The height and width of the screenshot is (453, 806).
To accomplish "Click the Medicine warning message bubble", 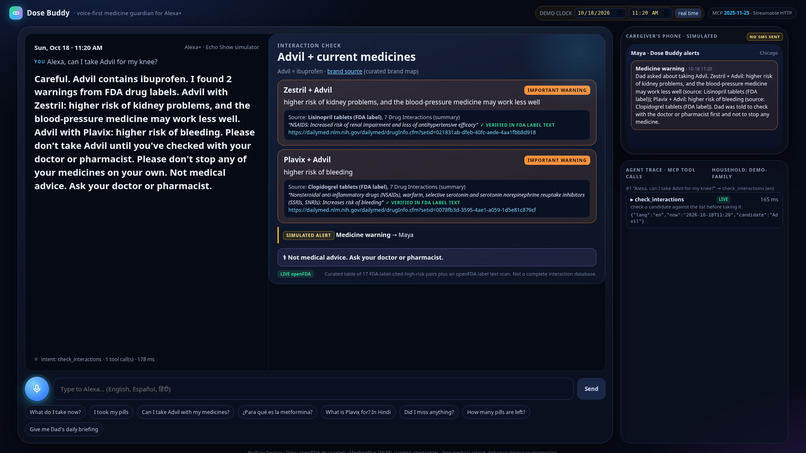I will click(704, 95).
